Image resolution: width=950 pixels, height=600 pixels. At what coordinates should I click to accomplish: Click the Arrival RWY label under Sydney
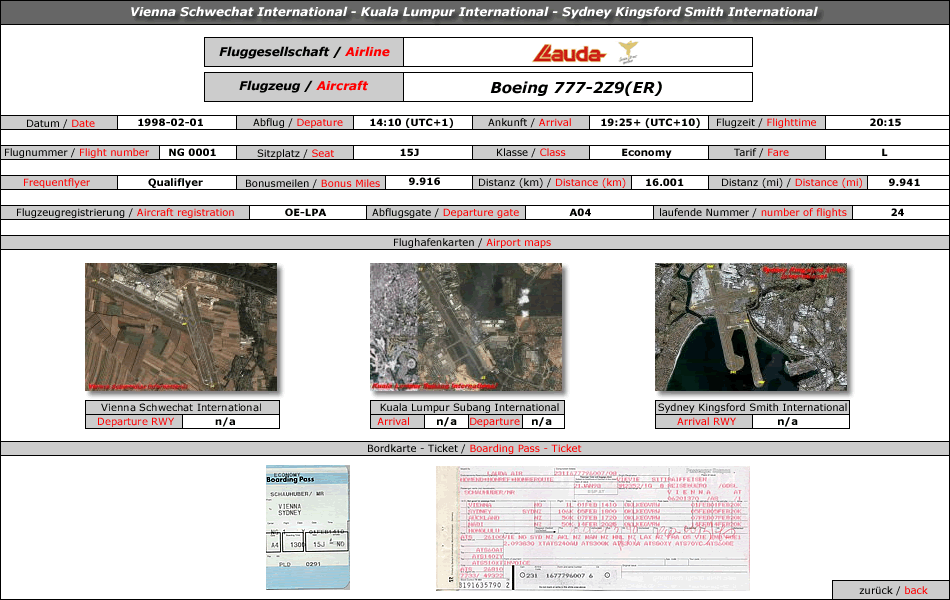point(704,422)
